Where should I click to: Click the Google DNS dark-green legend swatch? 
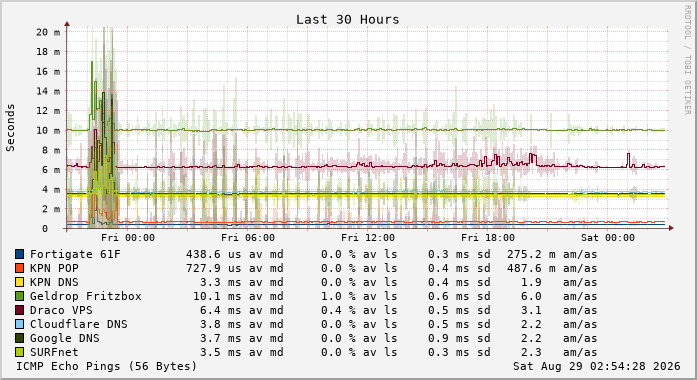click(20, 338)
